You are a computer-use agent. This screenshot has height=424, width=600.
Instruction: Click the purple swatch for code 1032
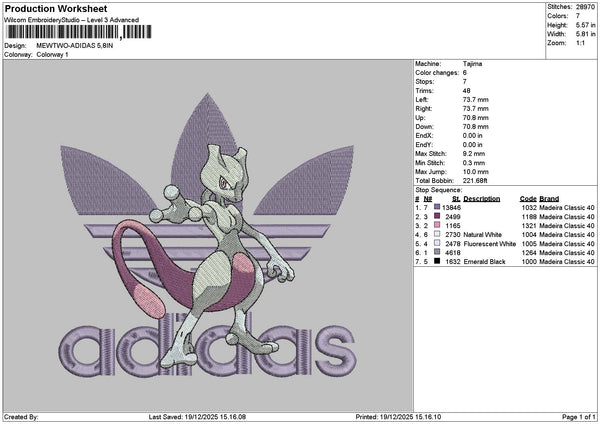click(437, 207)
